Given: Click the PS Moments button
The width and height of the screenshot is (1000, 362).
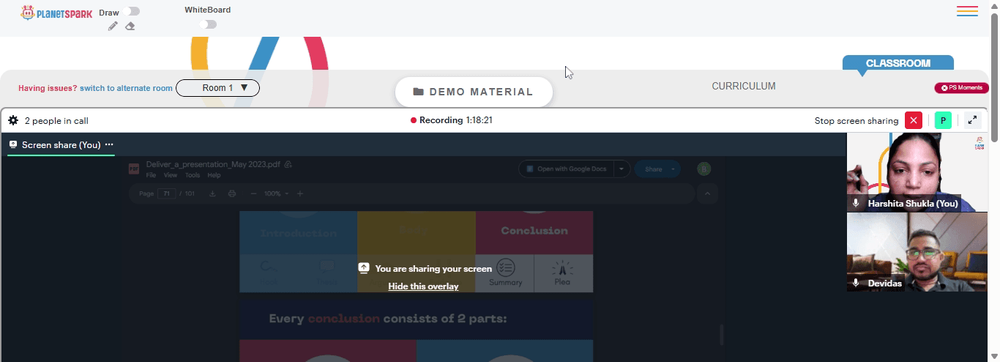Looking at the screenshot, I should coord(961,88).
